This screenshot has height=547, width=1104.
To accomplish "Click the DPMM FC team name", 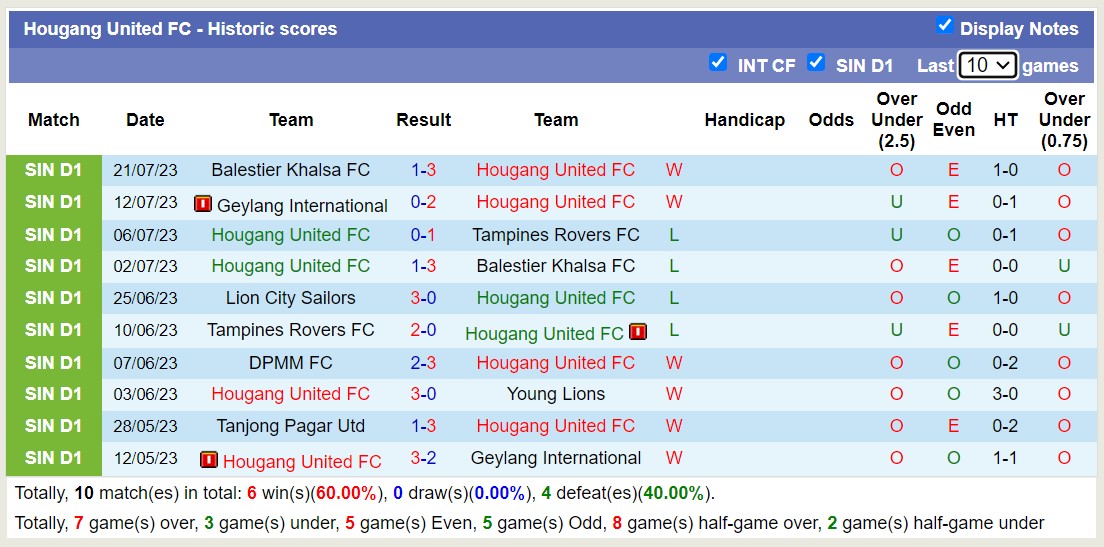I will pos(291,363).
